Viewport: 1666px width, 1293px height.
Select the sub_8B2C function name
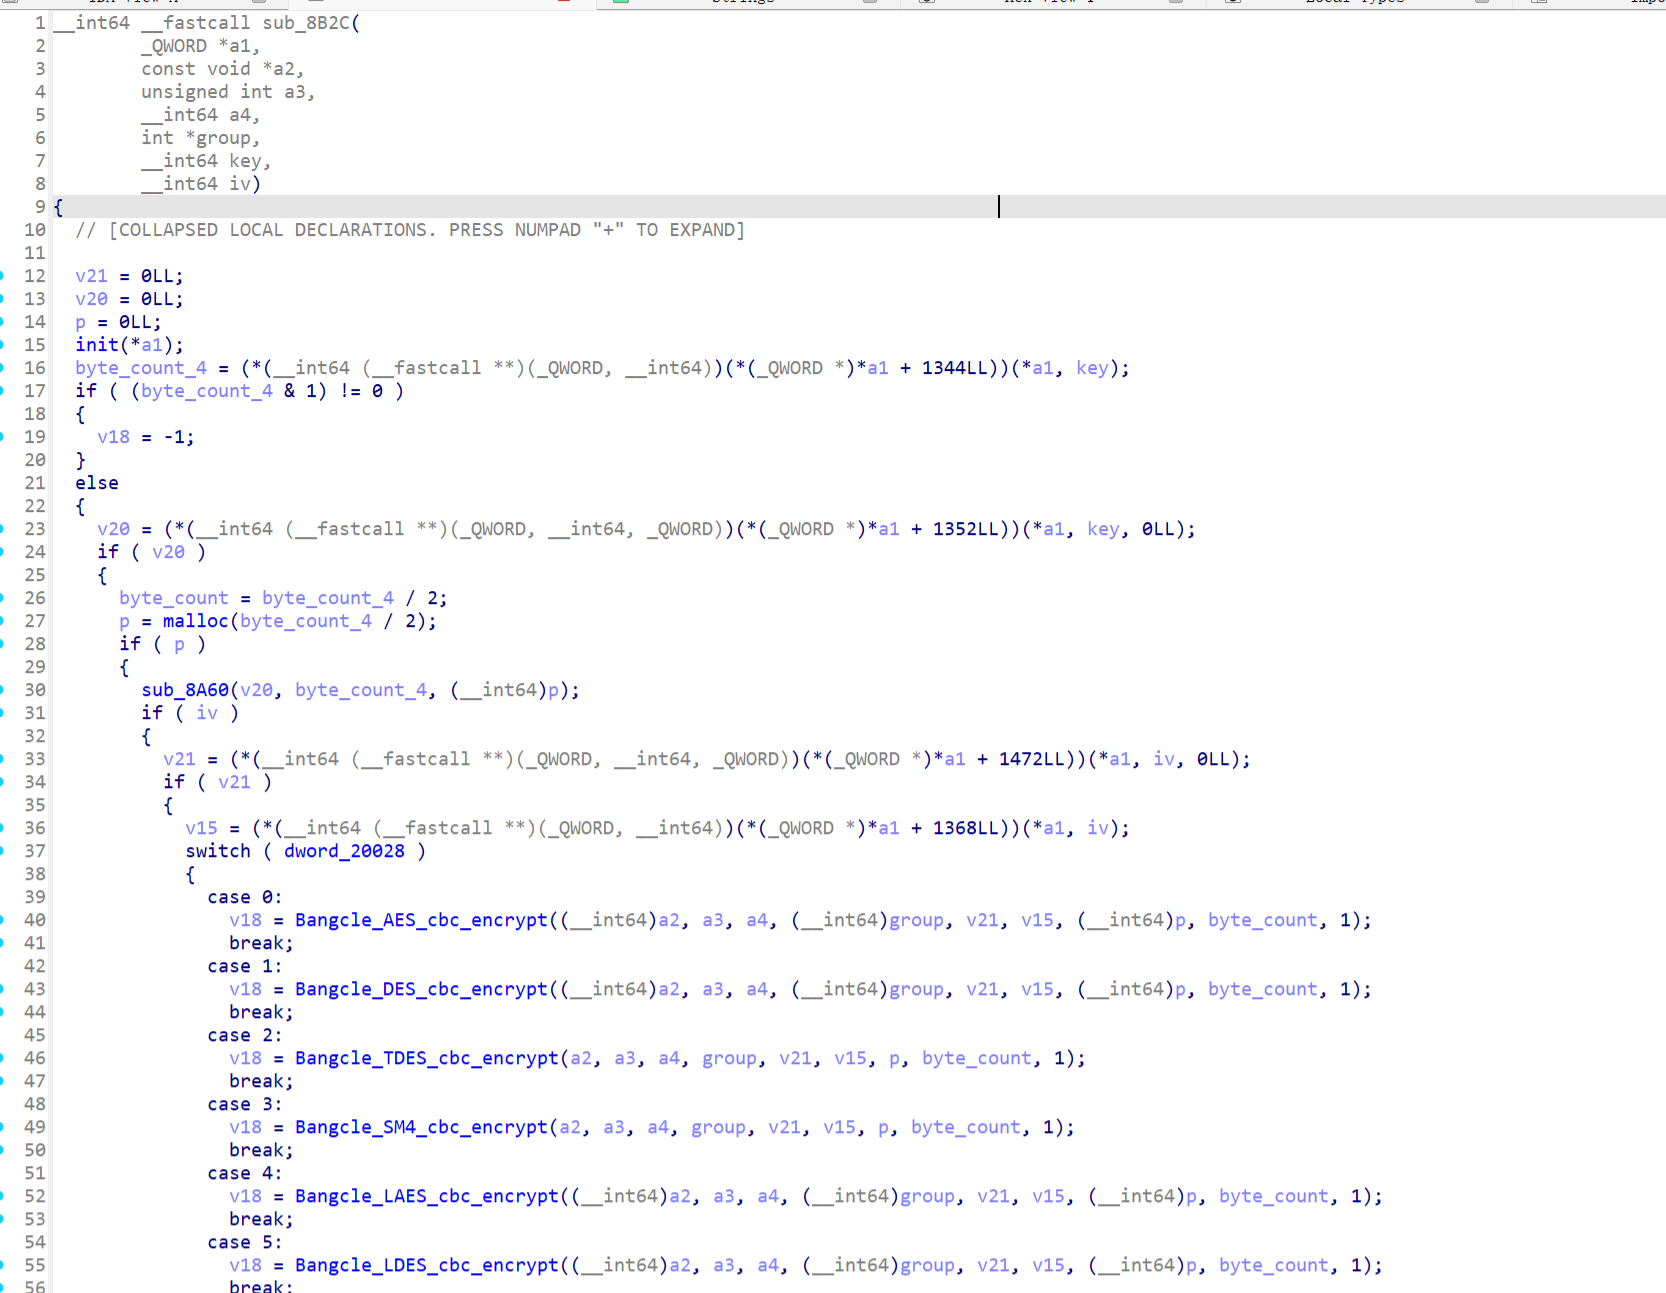tap(305, 23)
